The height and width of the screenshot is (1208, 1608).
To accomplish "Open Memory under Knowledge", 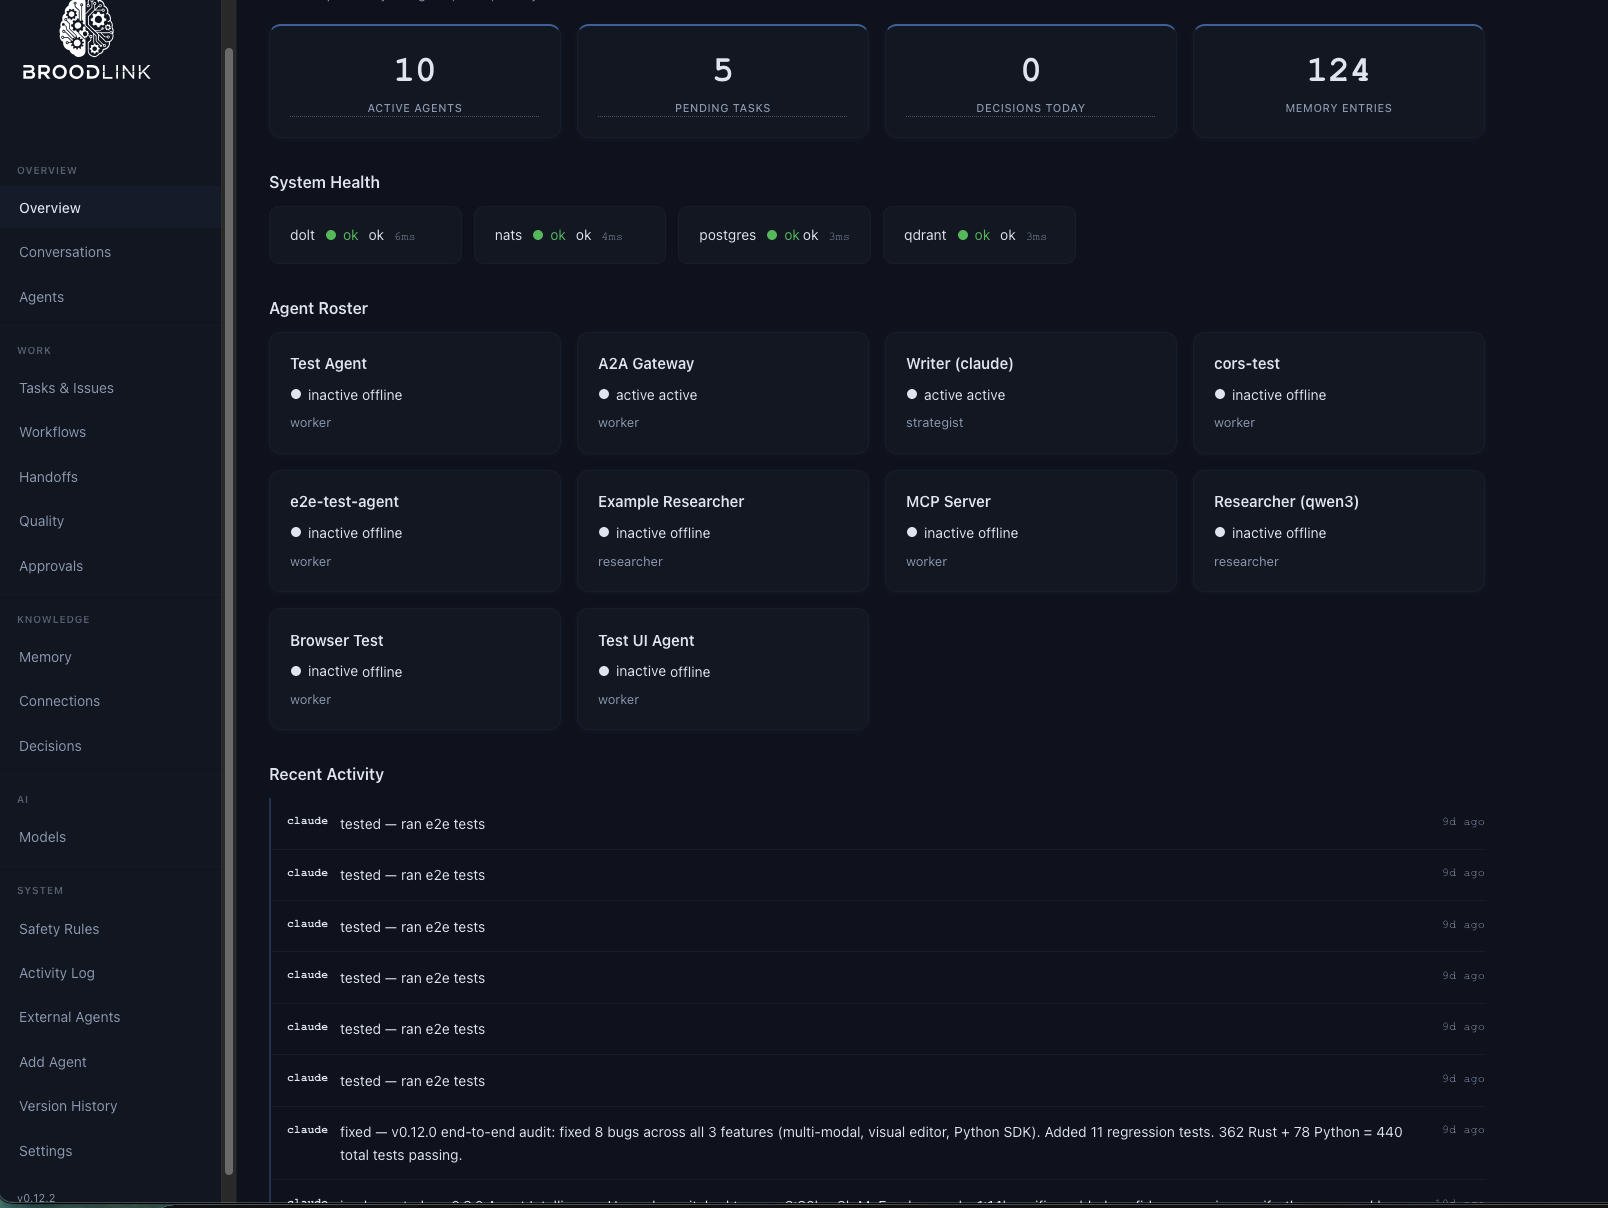I will (110, 657).
